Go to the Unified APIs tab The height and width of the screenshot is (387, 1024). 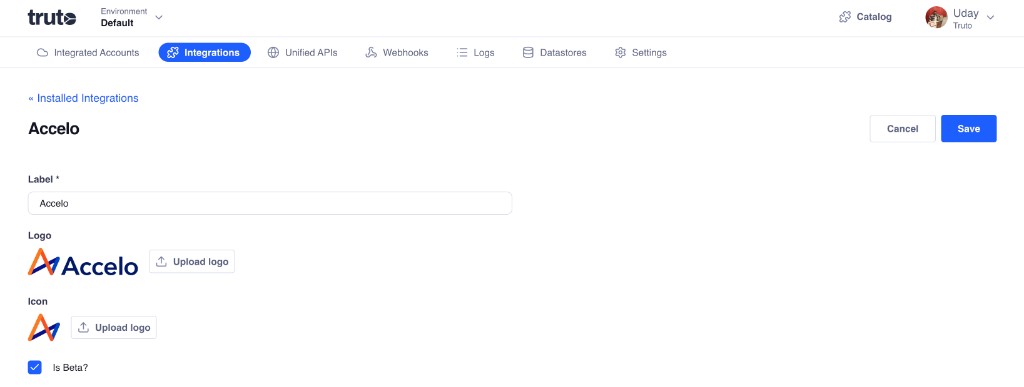(x=302, y=53)
